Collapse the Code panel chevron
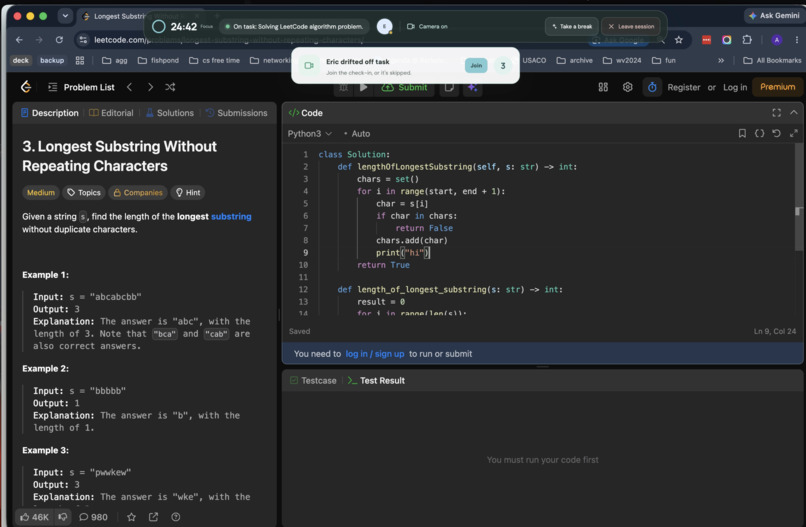 pos(794,112)
